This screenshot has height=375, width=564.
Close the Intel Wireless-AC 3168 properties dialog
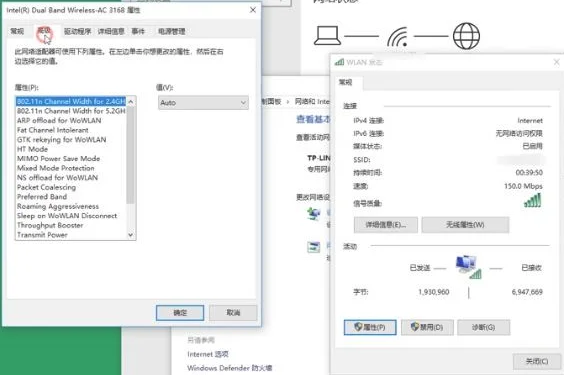coord(253,10)
